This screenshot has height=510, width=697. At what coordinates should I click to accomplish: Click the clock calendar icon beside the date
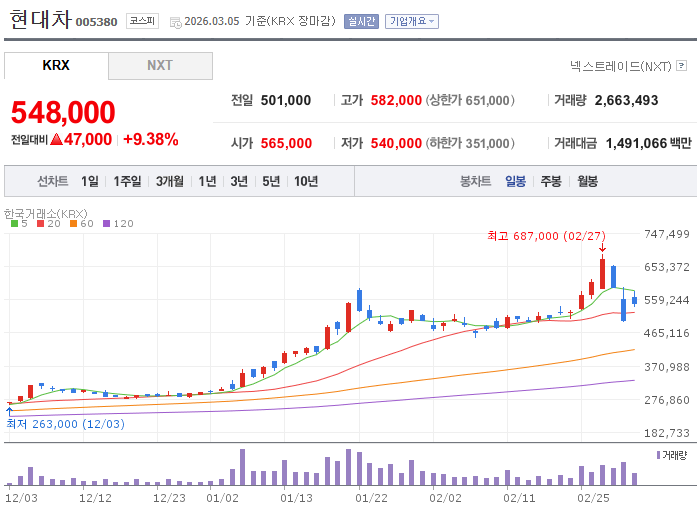coord(176,22)
